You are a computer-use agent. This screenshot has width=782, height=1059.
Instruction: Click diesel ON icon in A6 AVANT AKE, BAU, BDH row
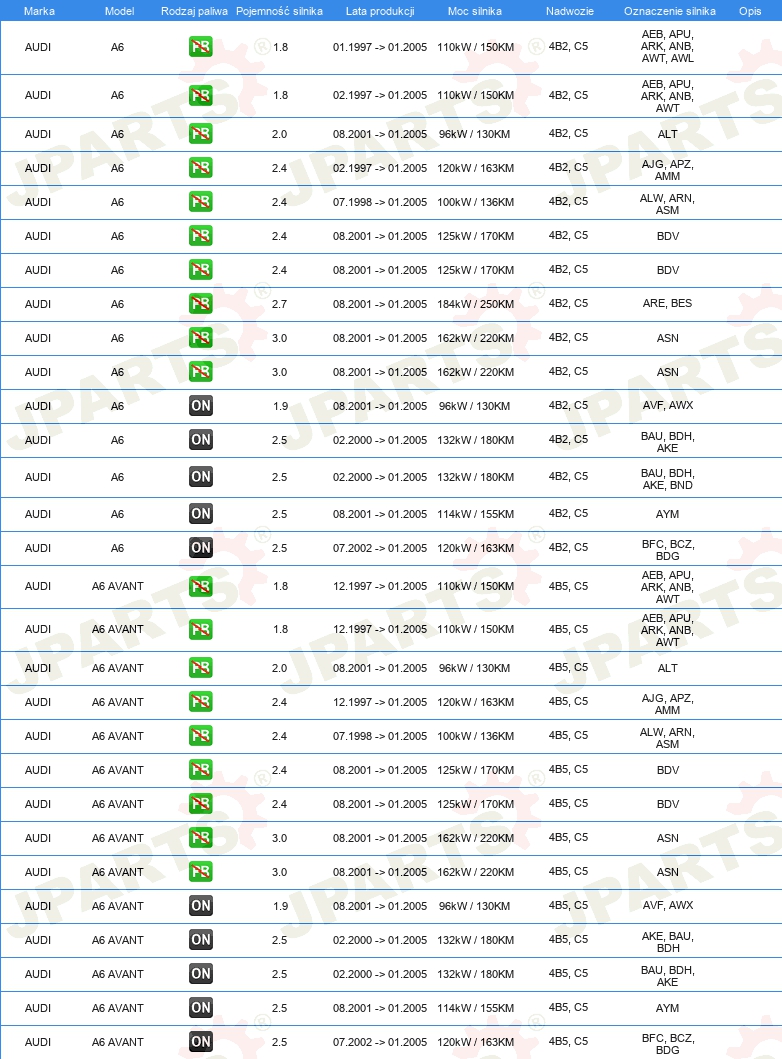coord(201,939)
